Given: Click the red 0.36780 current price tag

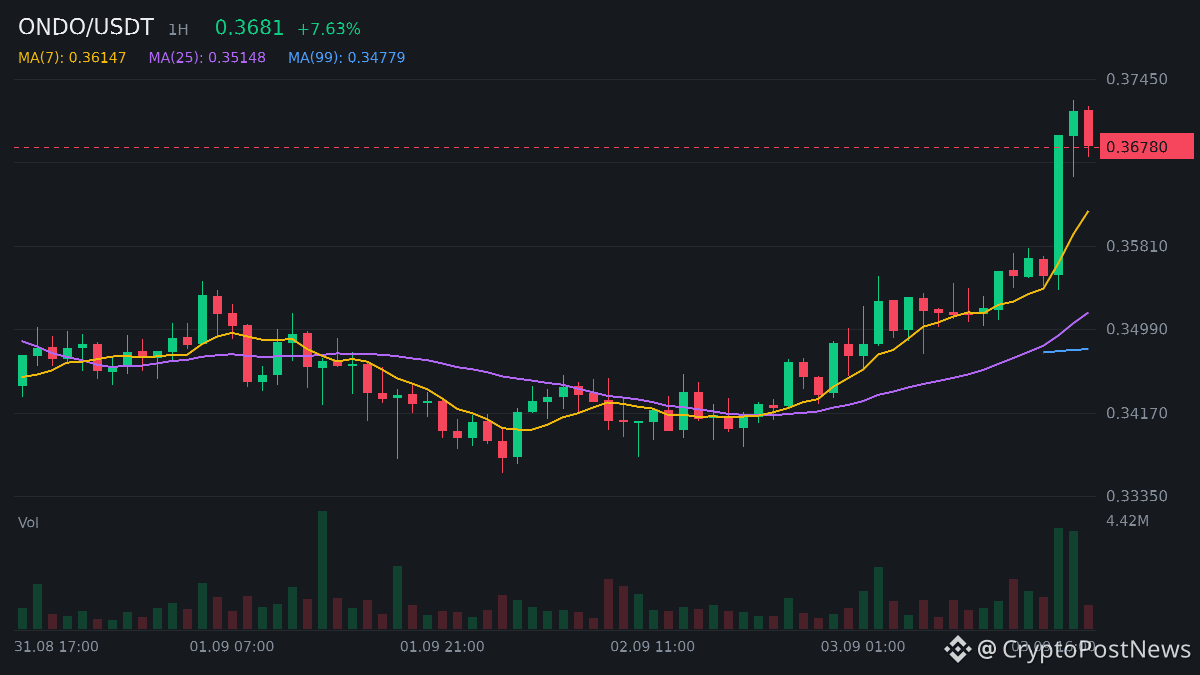Looking at the screenshot, I should tap(1147, 147).
